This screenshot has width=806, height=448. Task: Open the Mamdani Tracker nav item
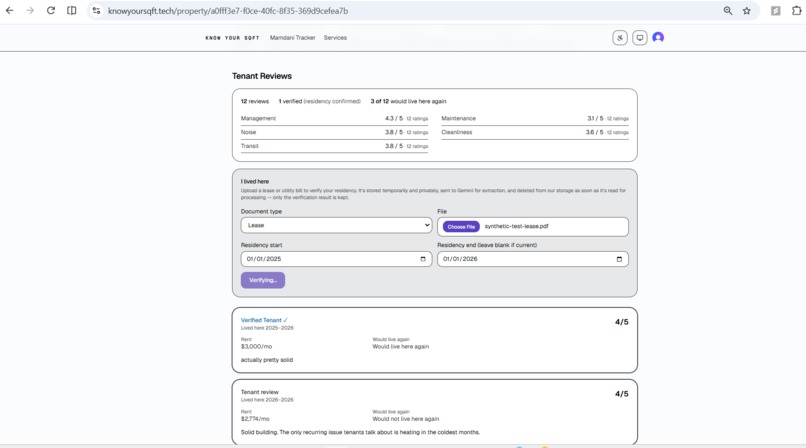tap(292, 38)
